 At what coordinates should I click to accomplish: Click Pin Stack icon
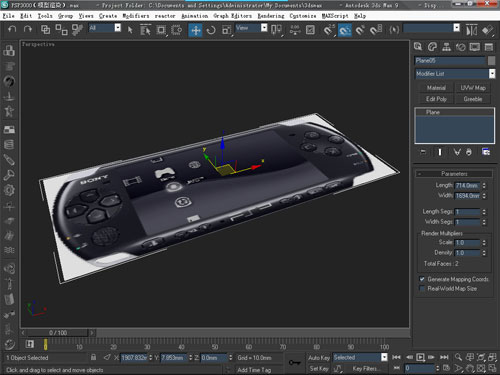click(423, 152)
